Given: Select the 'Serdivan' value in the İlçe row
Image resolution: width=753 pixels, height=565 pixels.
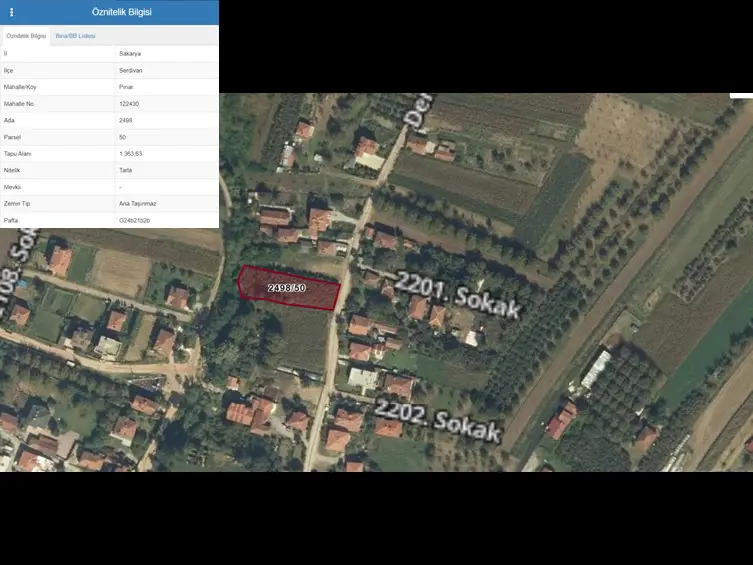Looking at the screenshot, I should pyautogui.click(x=131, y=71).
